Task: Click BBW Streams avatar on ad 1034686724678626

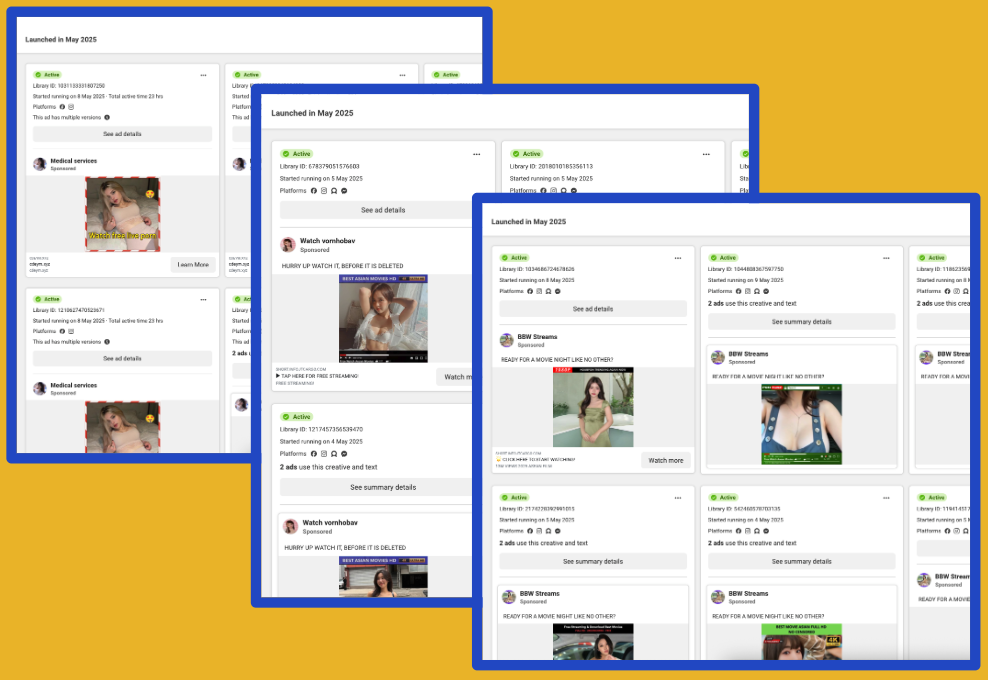Action: point(507,340)
